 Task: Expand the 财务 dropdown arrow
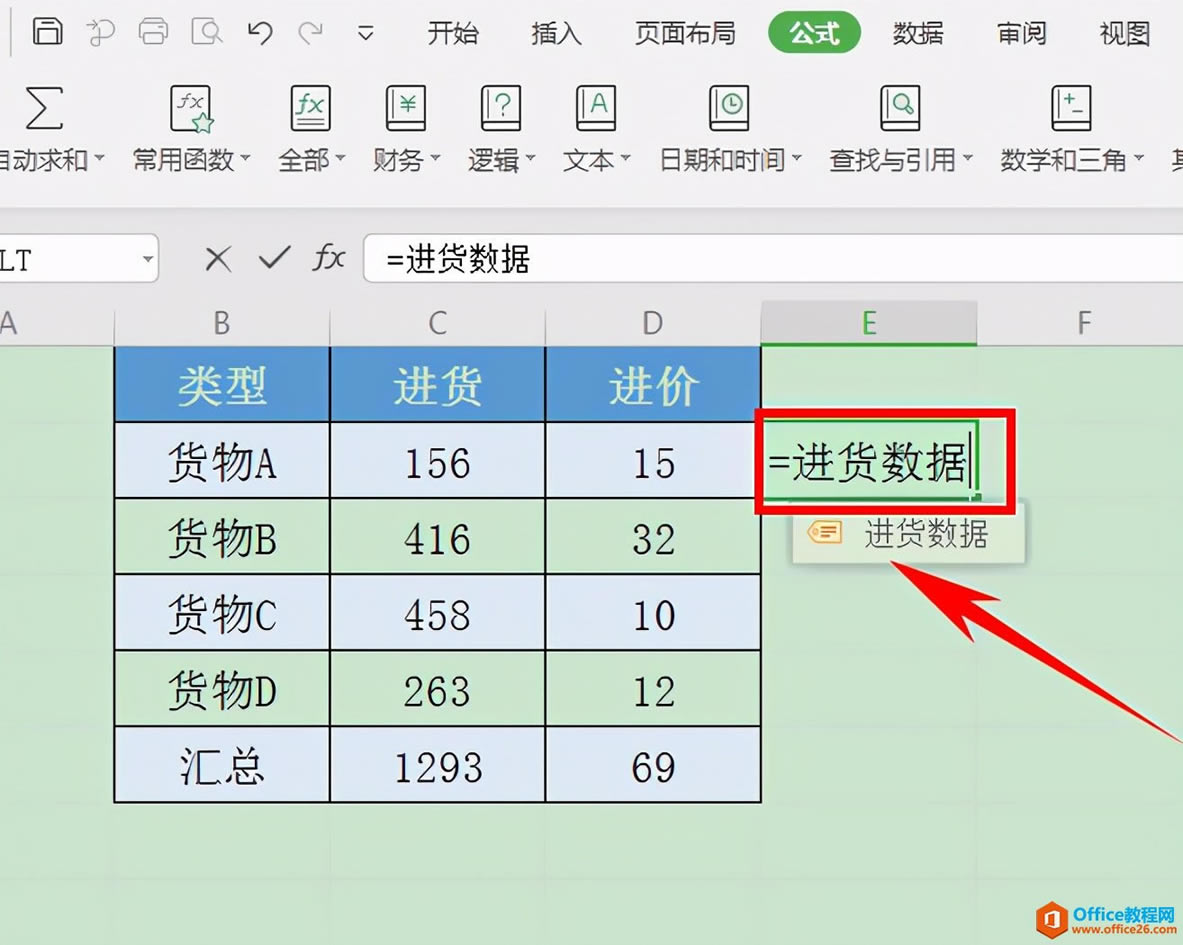coord(435,159)
